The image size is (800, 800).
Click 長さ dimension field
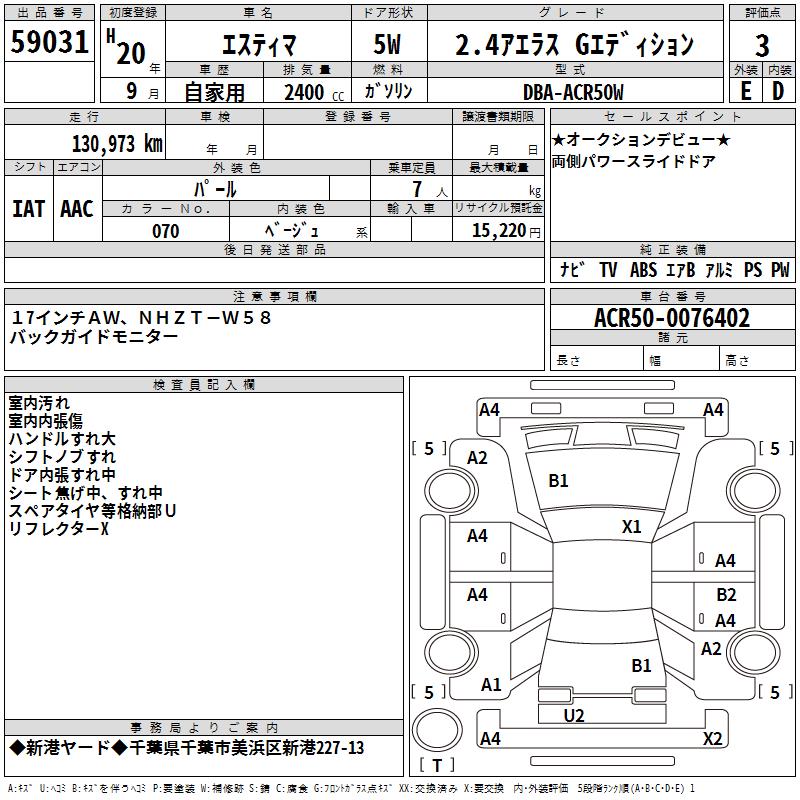click(597, 360)
